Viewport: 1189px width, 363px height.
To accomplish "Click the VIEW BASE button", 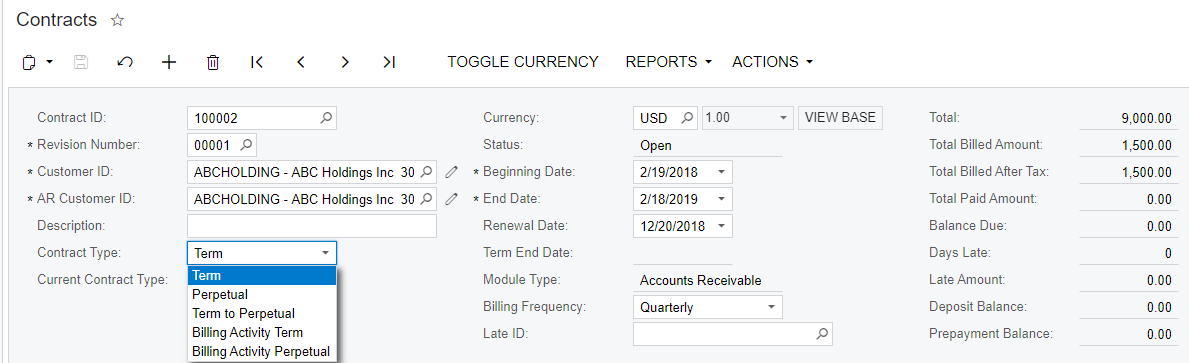I will pos(840,117).
